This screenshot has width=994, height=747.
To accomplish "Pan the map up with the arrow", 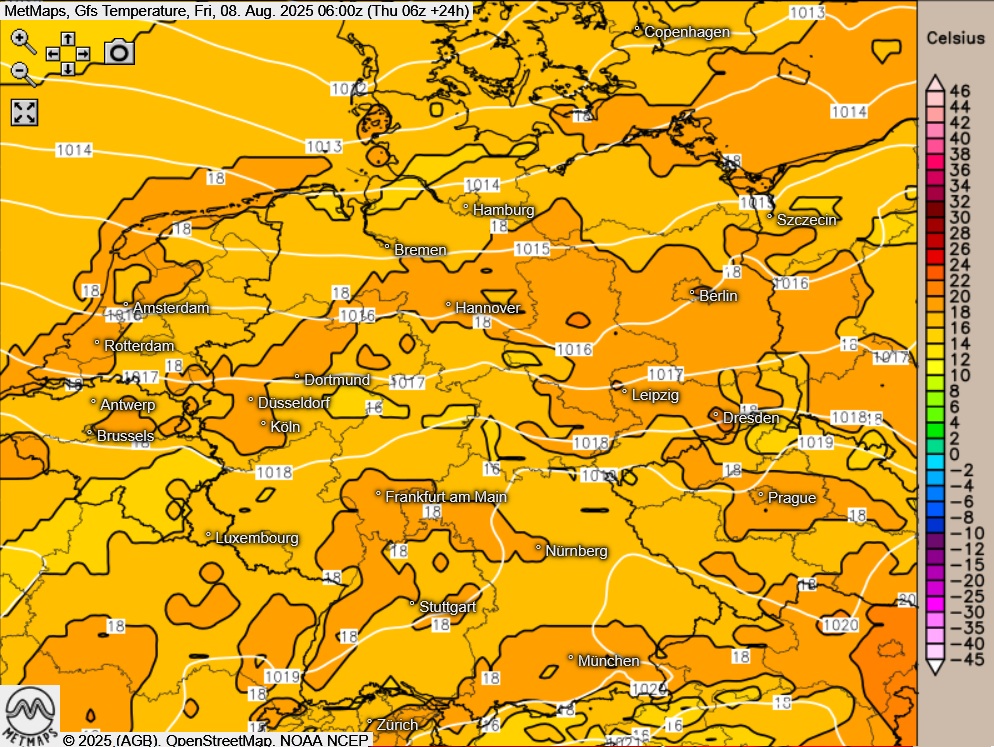I will [68, 39].
